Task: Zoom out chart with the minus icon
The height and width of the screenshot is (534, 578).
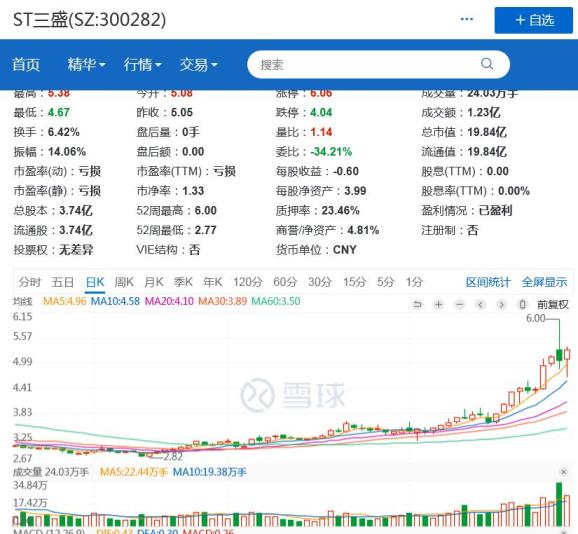Action: point(459,304)
